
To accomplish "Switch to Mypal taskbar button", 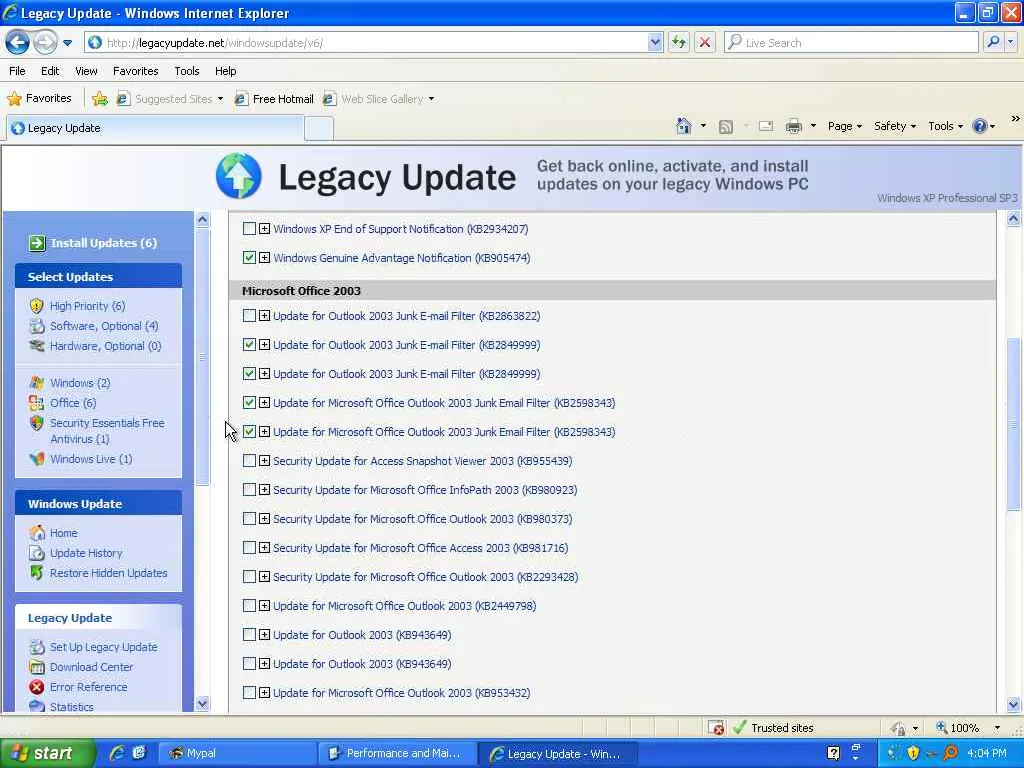I will [x=237, y=753].
